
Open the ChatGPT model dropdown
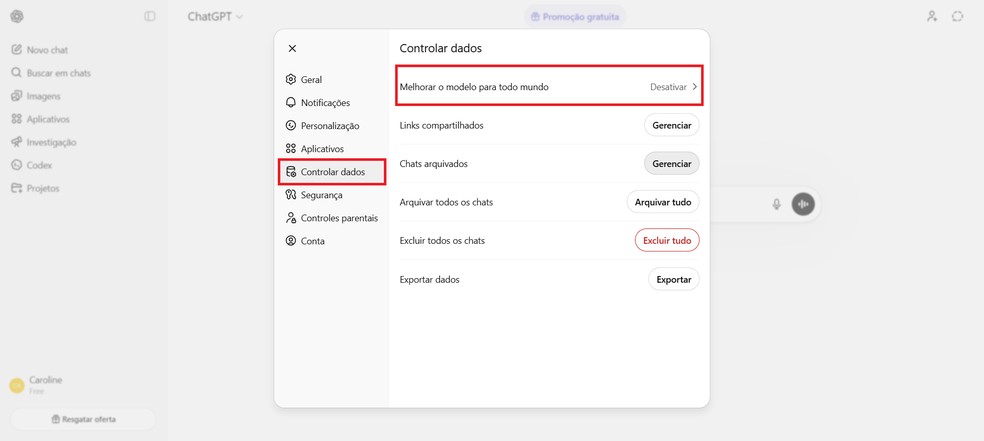pyautogui.click(x=215, y=16)
